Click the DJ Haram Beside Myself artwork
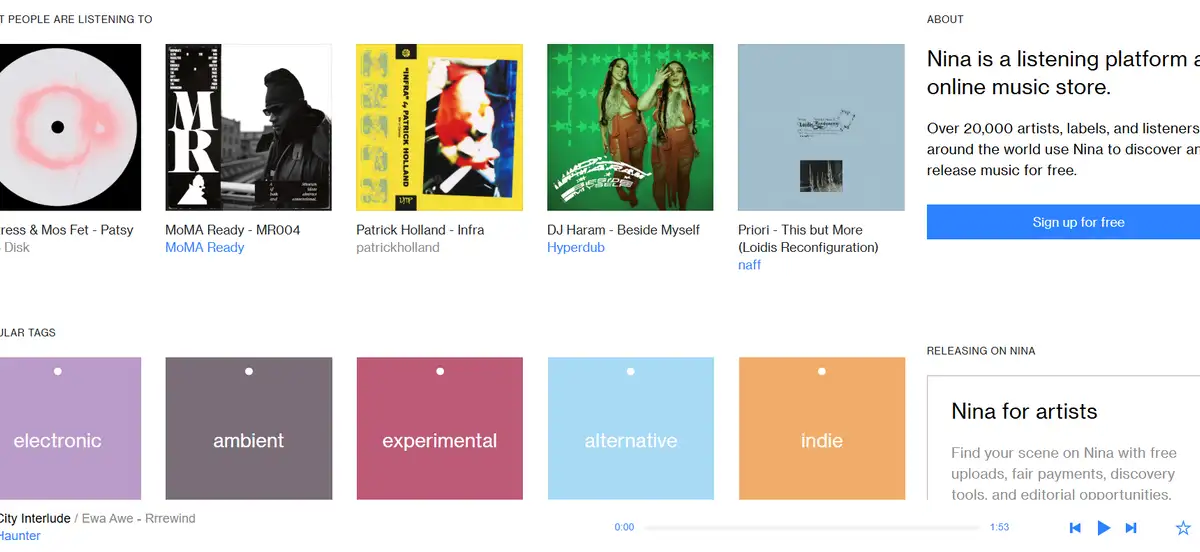This screenshot has width=1200, height=552. click(630, 127)
